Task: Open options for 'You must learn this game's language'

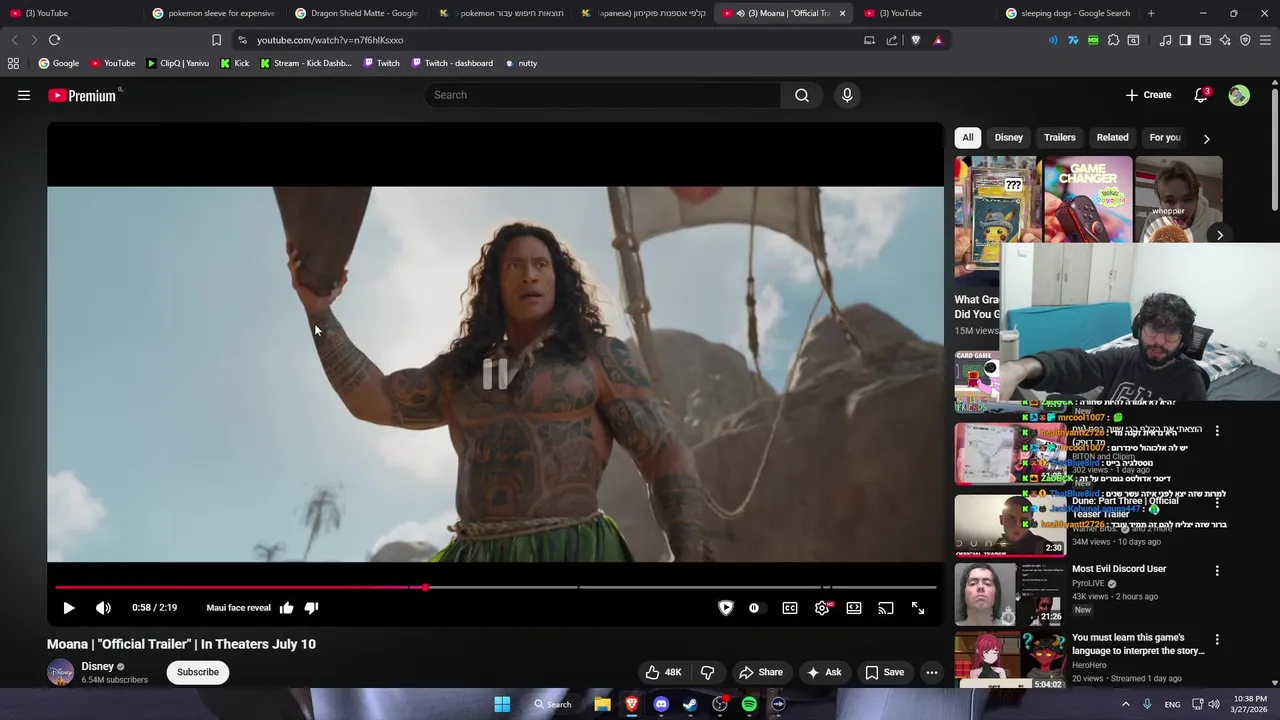Action: click(1217, 640)
